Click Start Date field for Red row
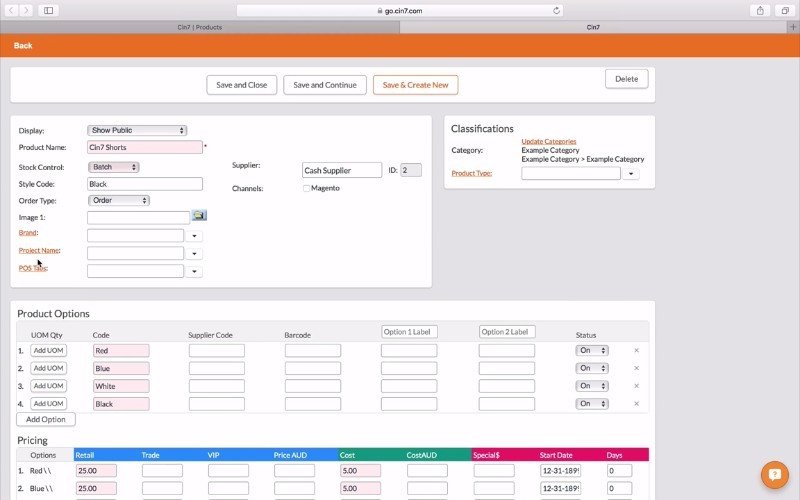The height and width of the screenshot is (500, 800). [x=561, y=471]
